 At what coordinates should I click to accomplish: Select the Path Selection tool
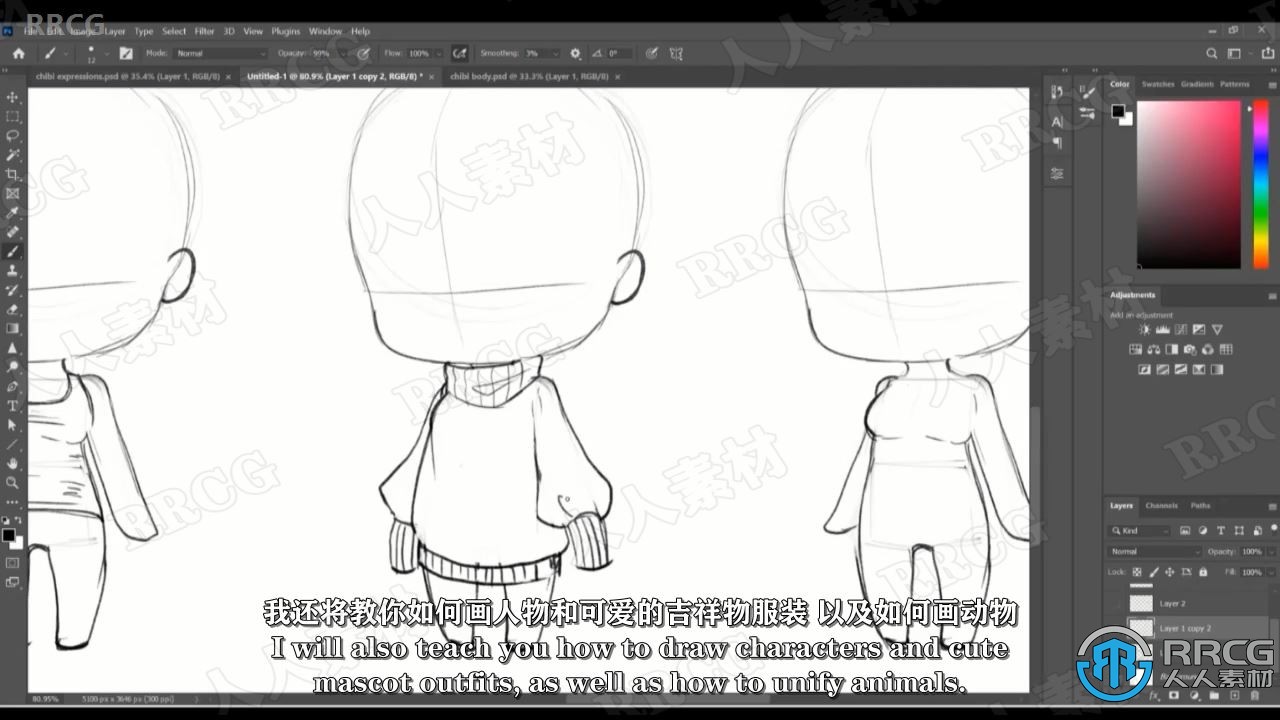(x=13, y=424)
